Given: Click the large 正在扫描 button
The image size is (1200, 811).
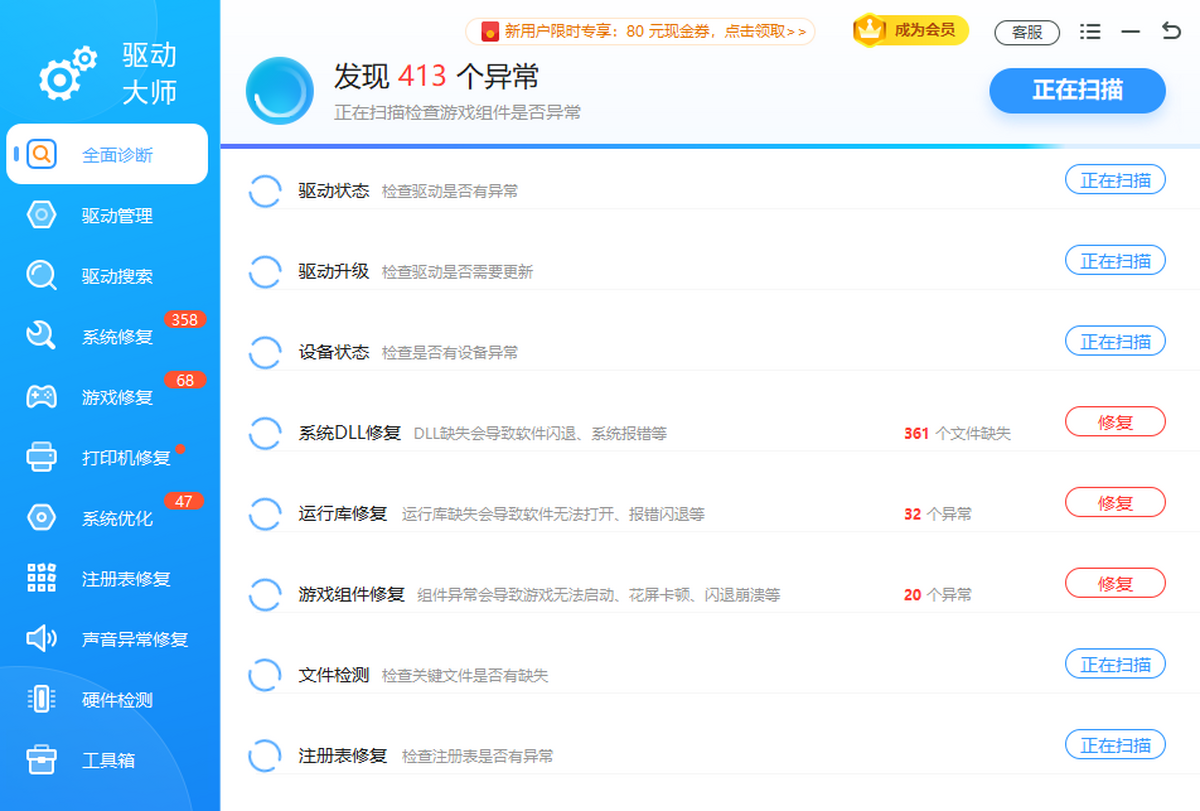Looking at the screenshot, I should [1078, 90].
